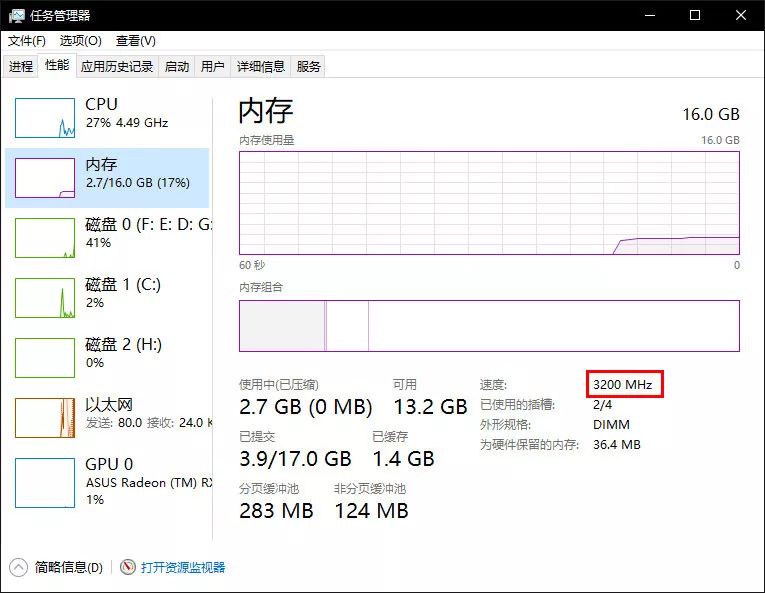This screenshot has height=593, width=765.
Task: Switch to the 详细信息 tab
Action: [260, 67]
